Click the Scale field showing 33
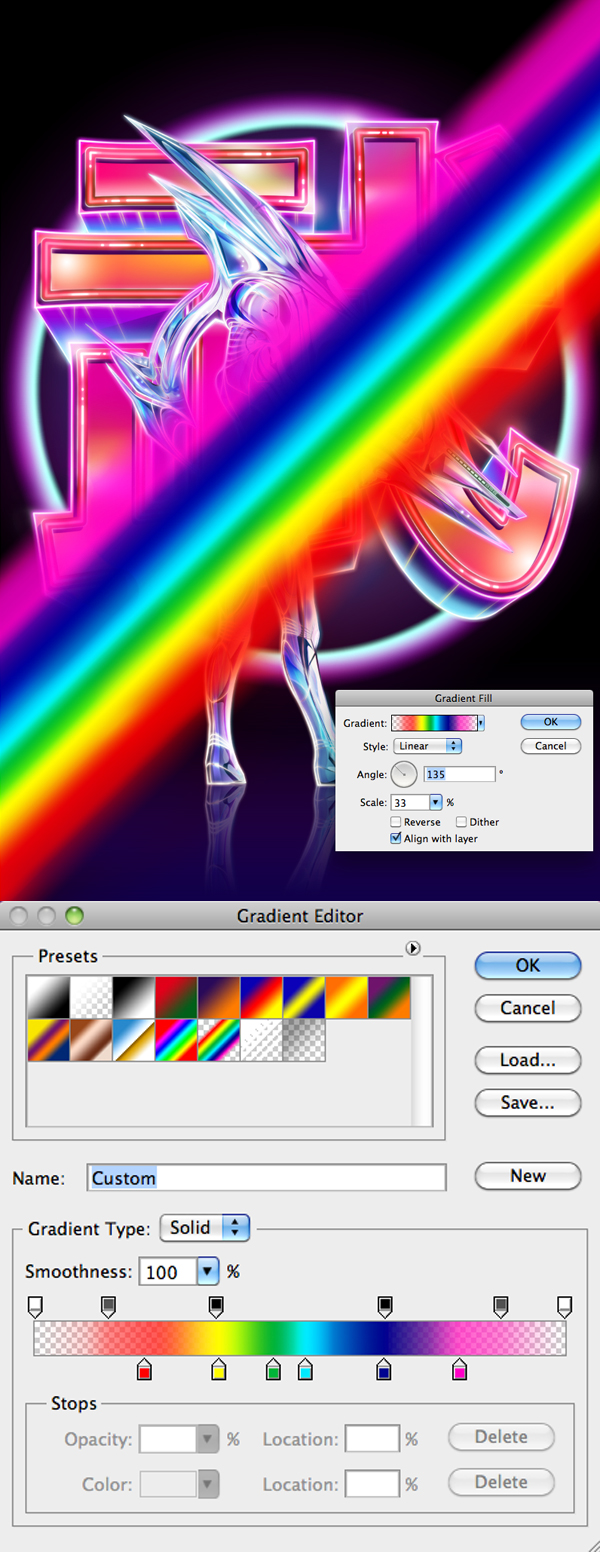 410,802
